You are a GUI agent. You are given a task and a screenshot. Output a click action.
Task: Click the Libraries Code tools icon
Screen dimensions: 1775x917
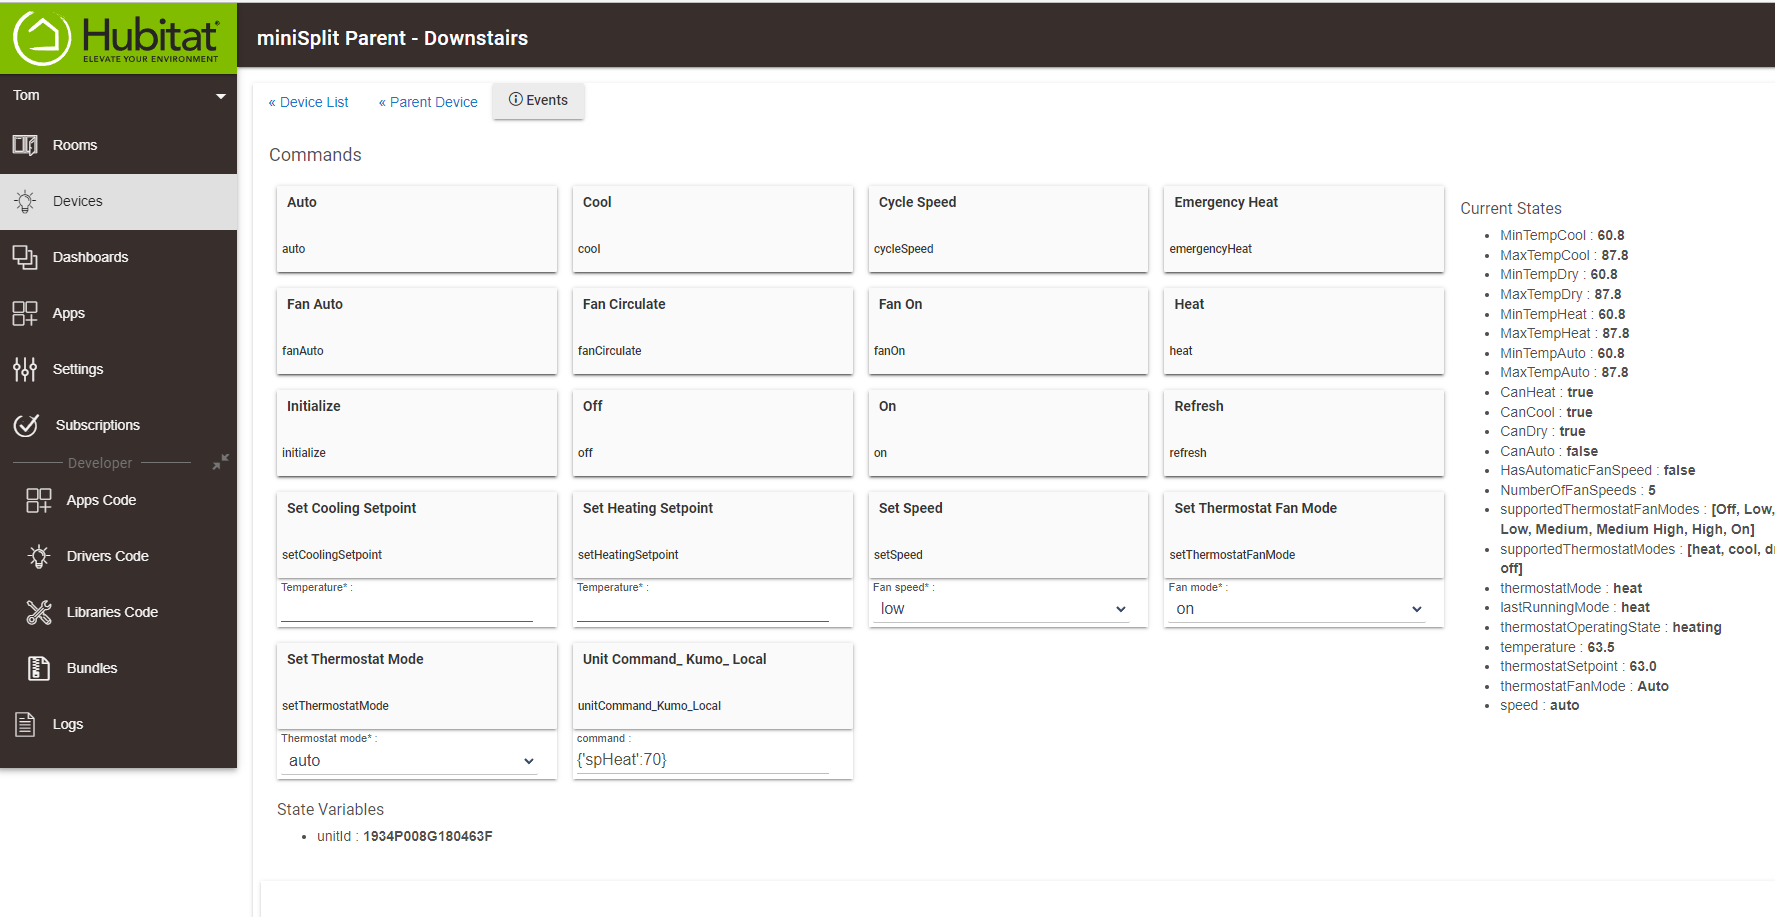tap(39, 612)
